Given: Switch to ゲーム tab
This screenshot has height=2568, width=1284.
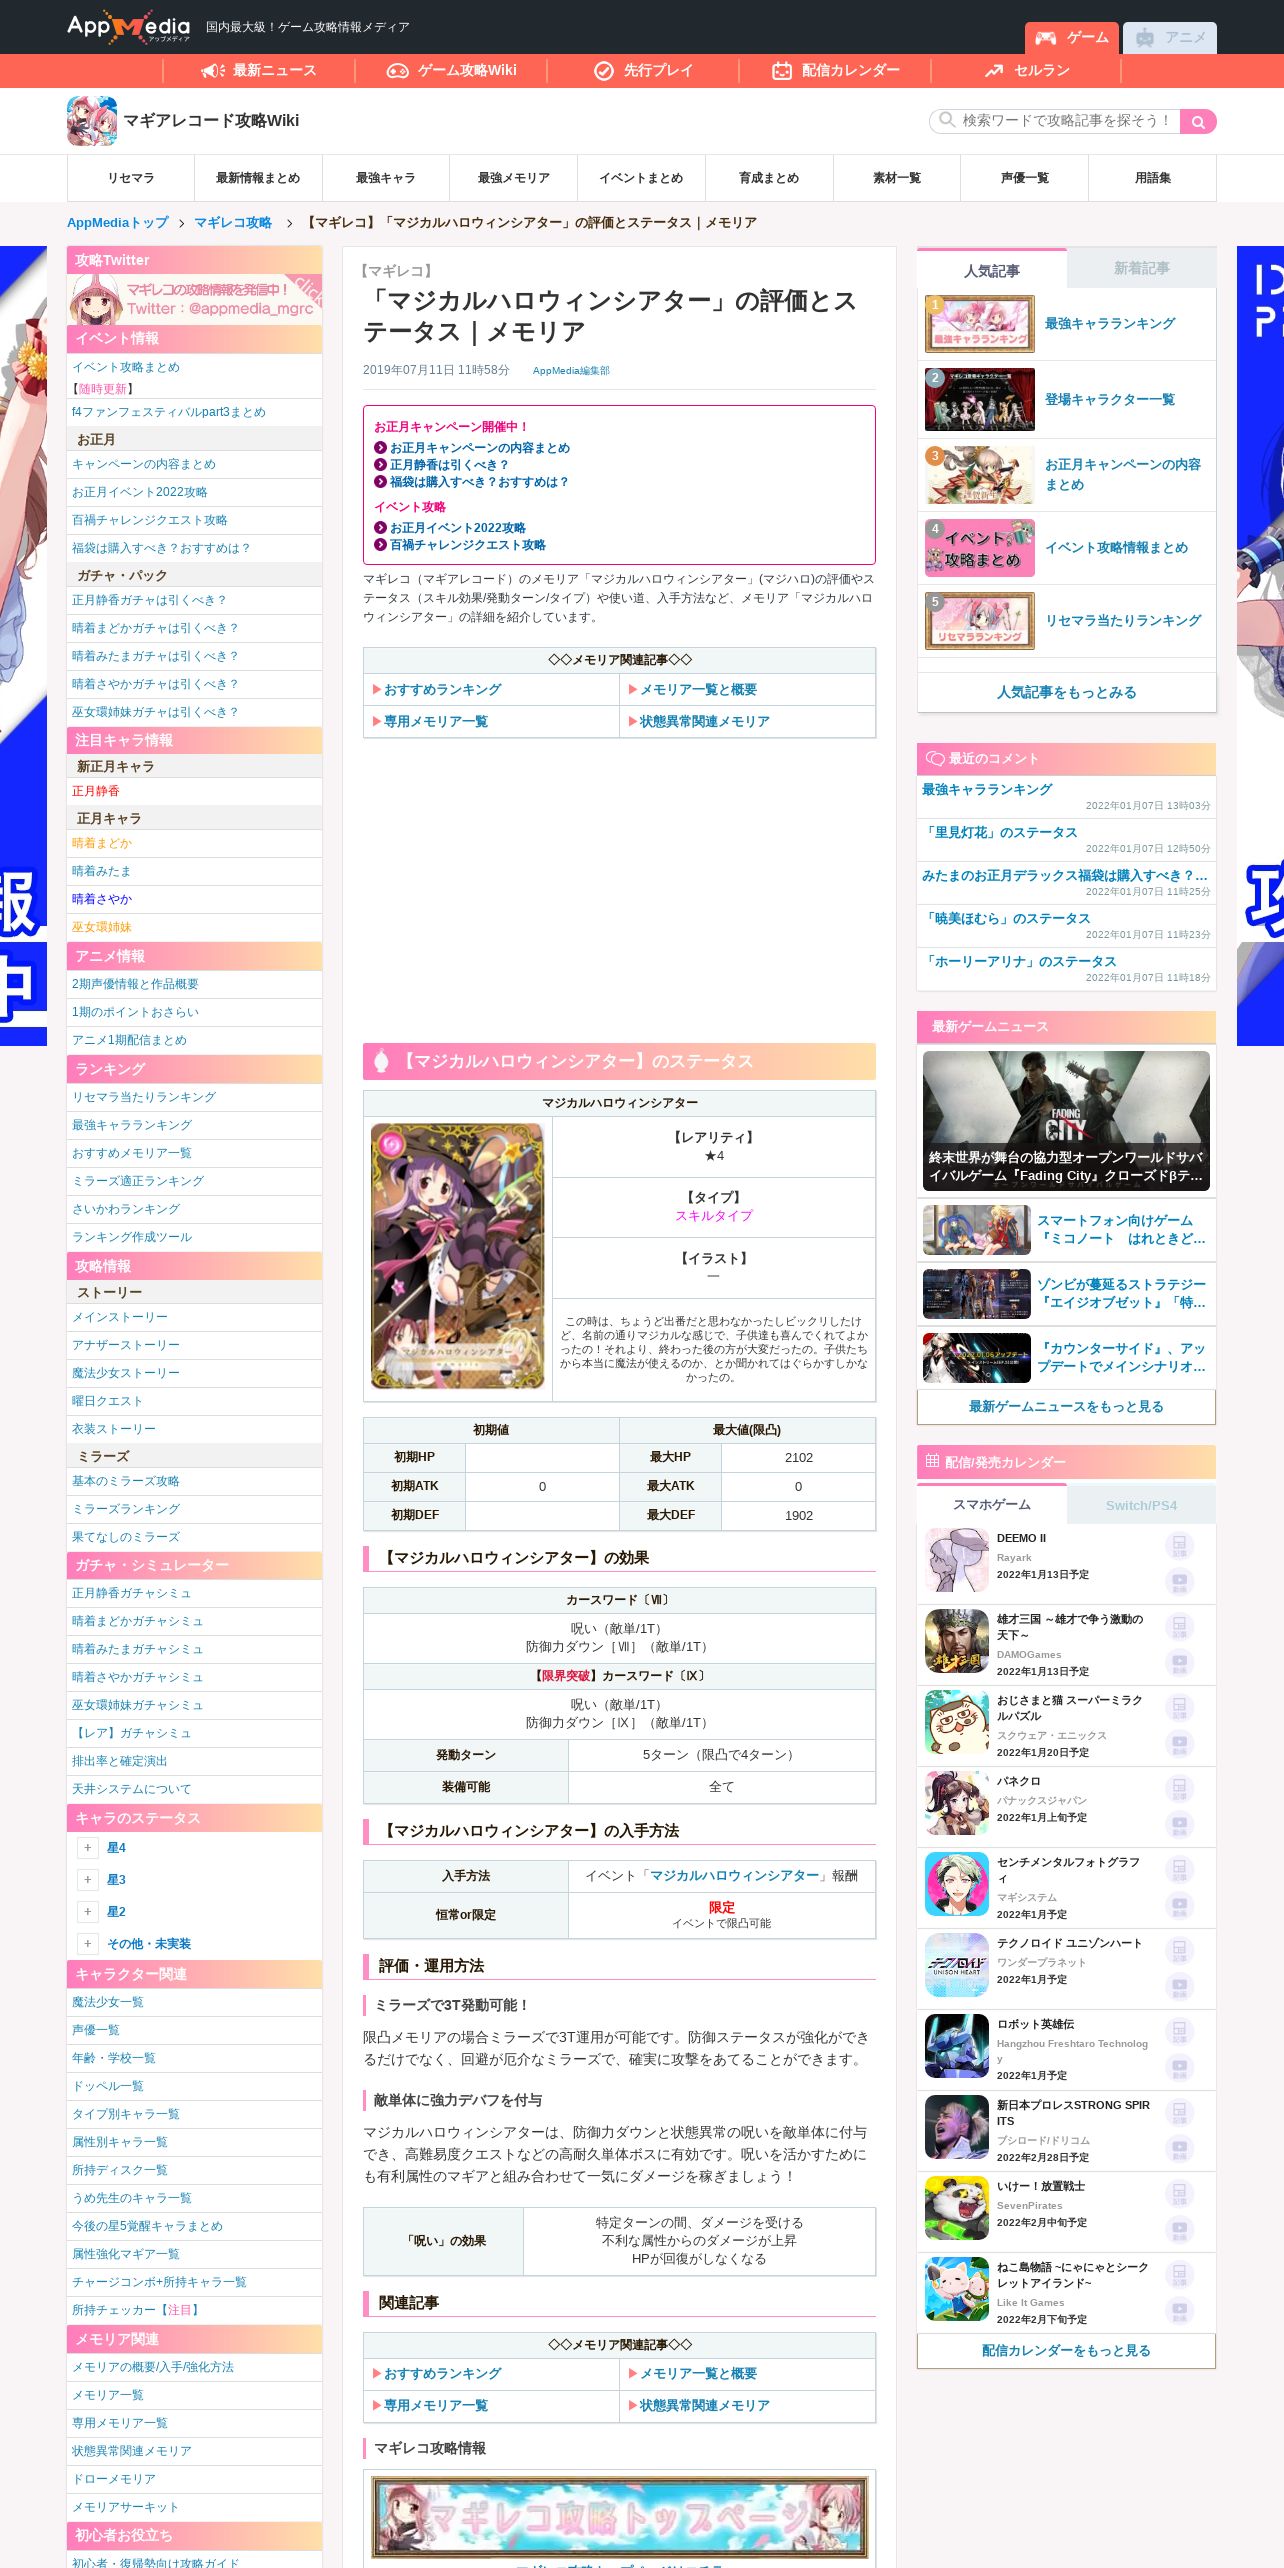Looking at the screenshot, I should pos(1071,38).
